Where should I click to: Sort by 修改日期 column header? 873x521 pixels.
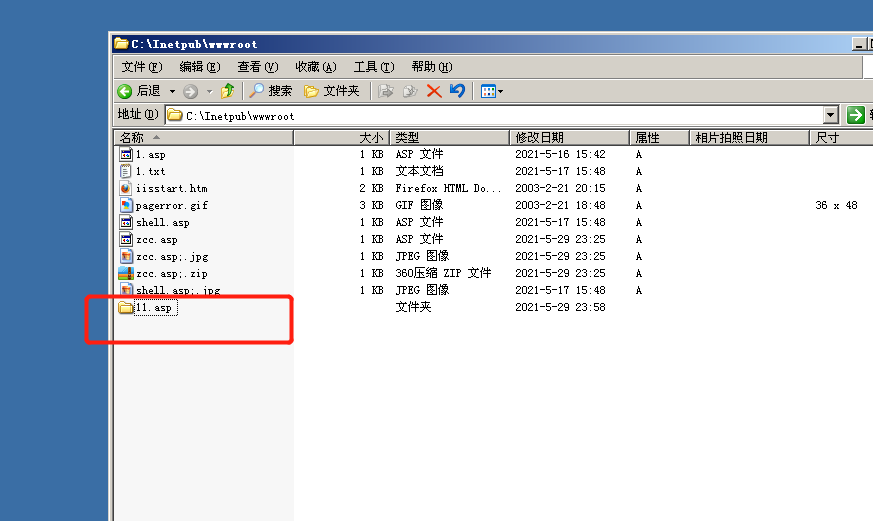click(x=569, y=137)
